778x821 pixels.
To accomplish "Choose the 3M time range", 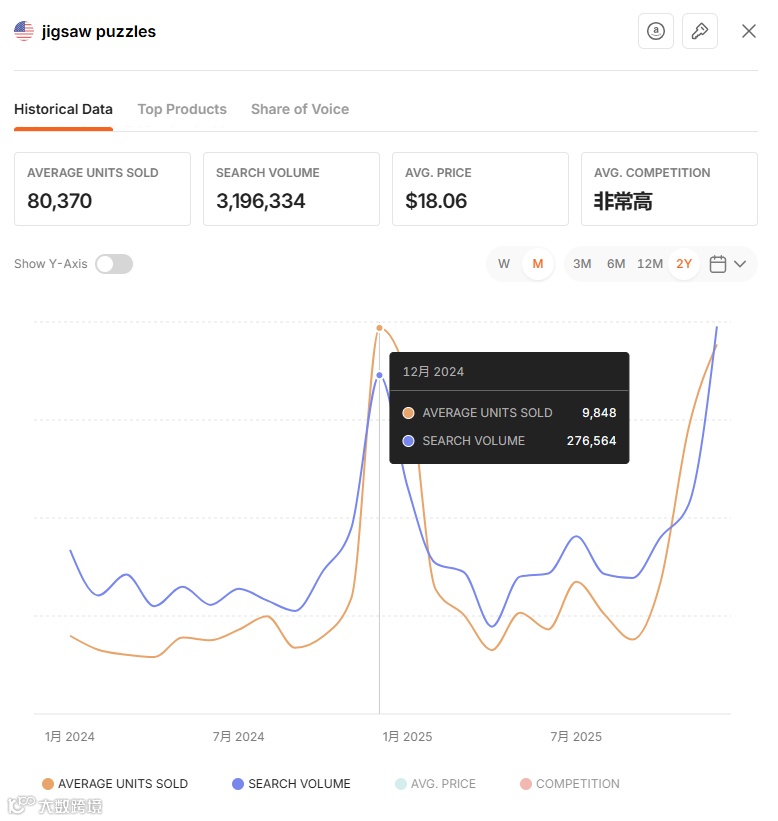I will [x=582, y=264].
